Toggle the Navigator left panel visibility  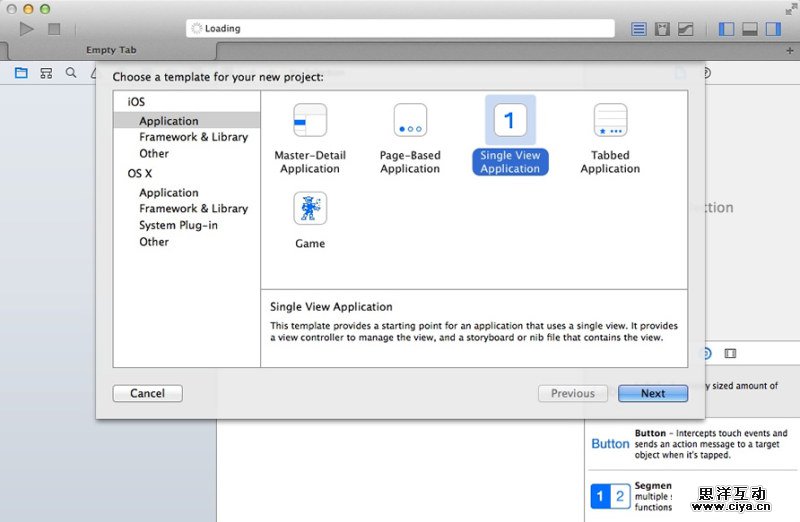726,29
